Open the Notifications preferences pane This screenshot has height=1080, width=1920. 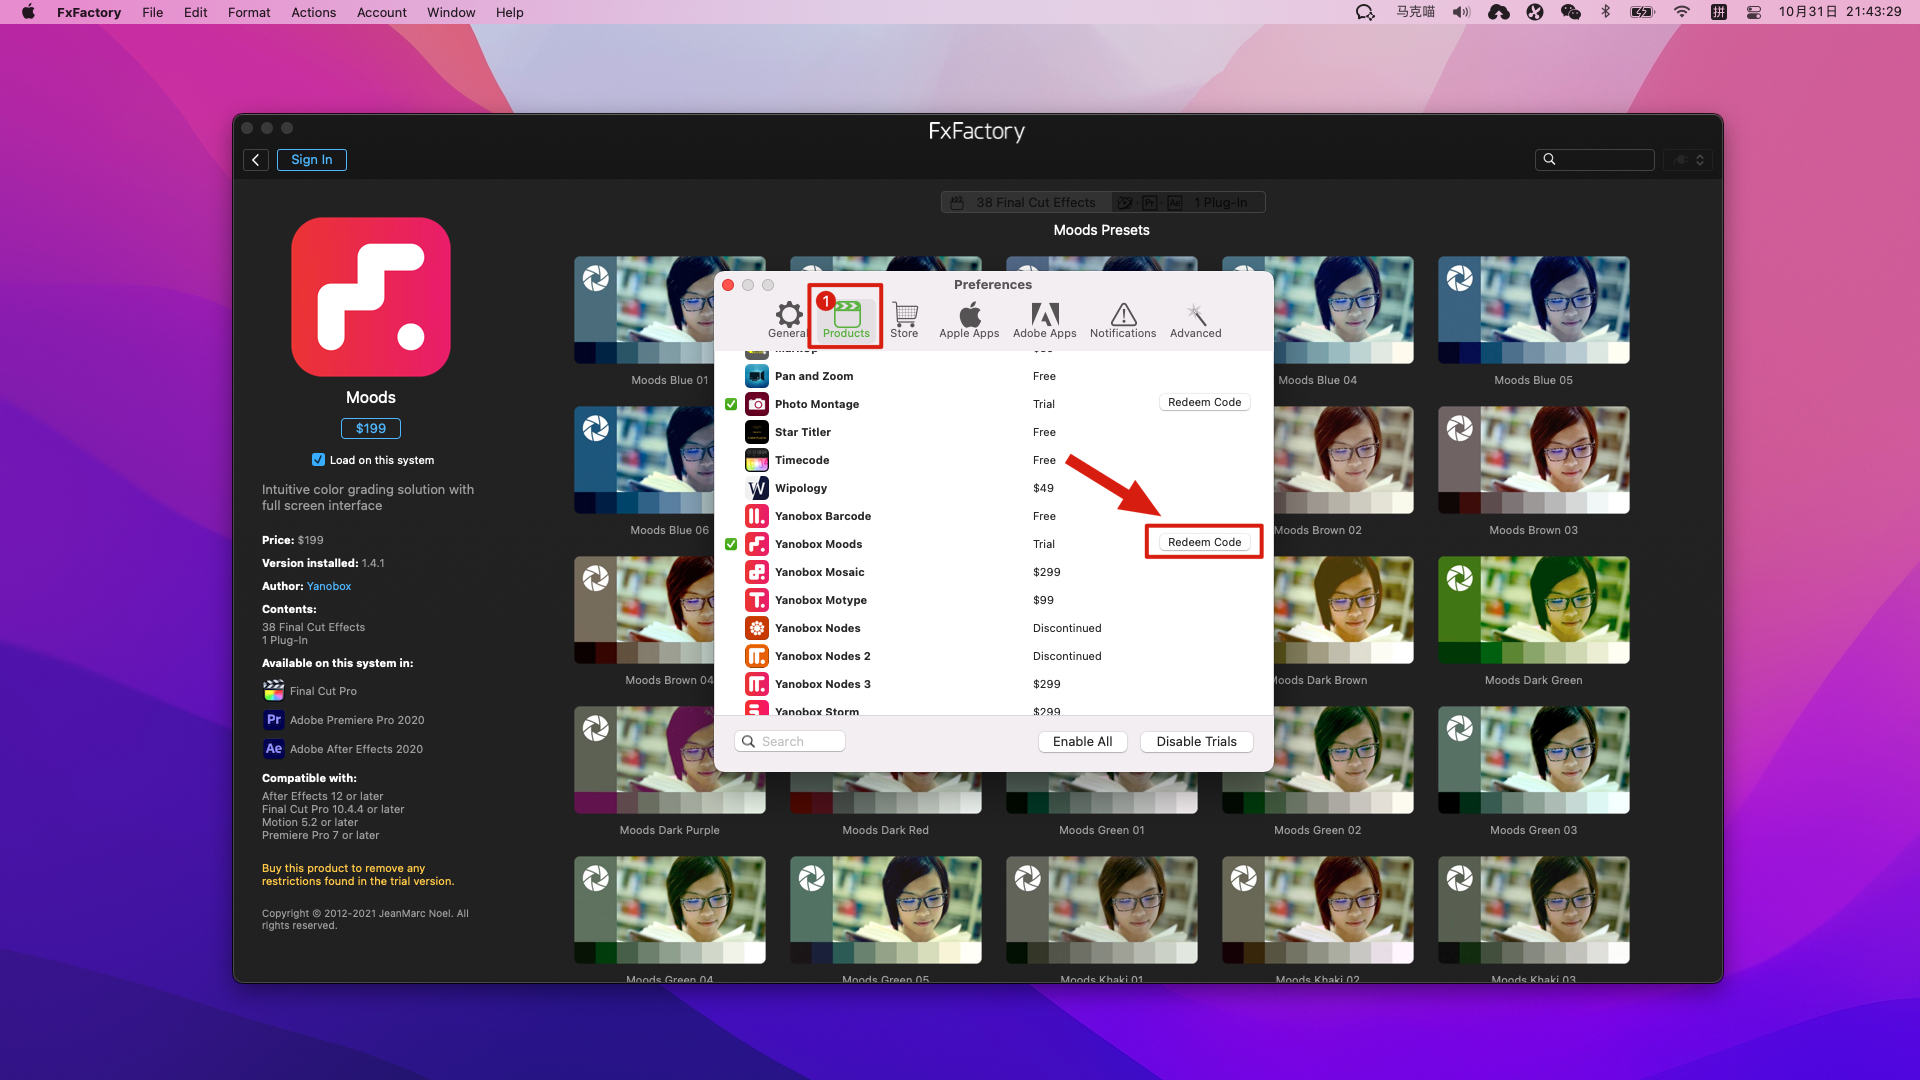coord(1122,320)
